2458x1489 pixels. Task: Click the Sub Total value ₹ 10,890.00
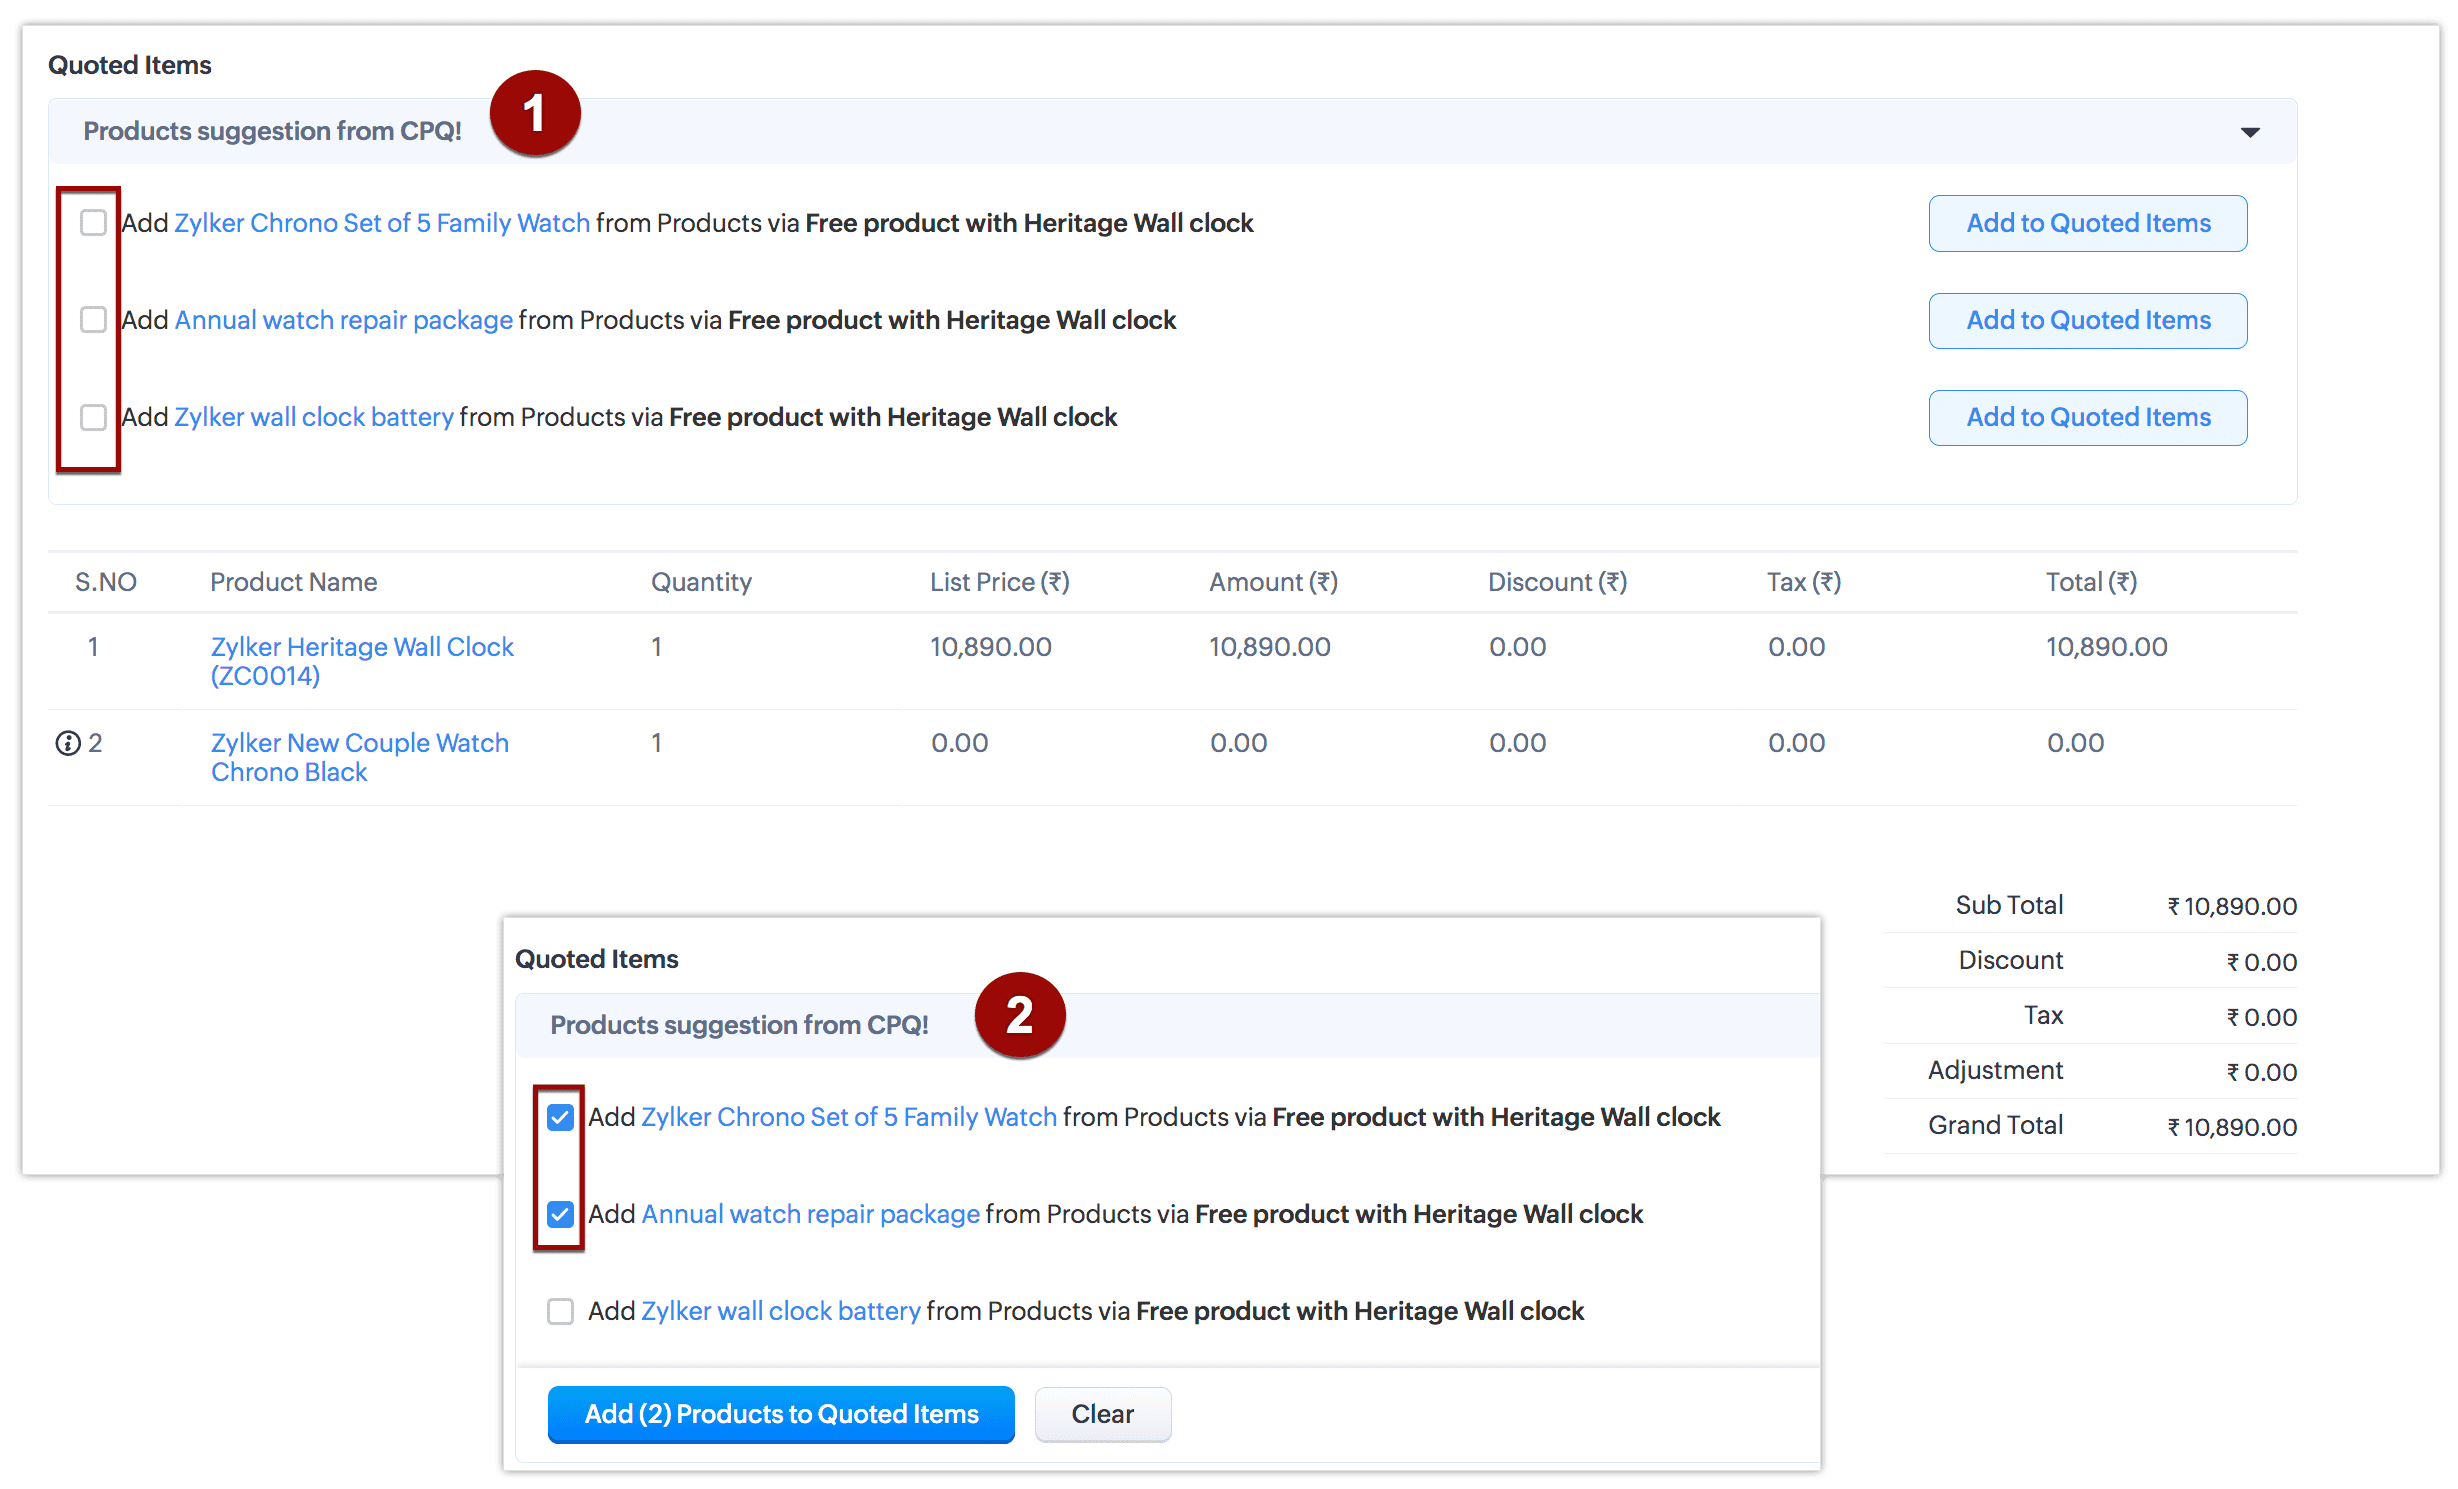tap(2232, 906)
